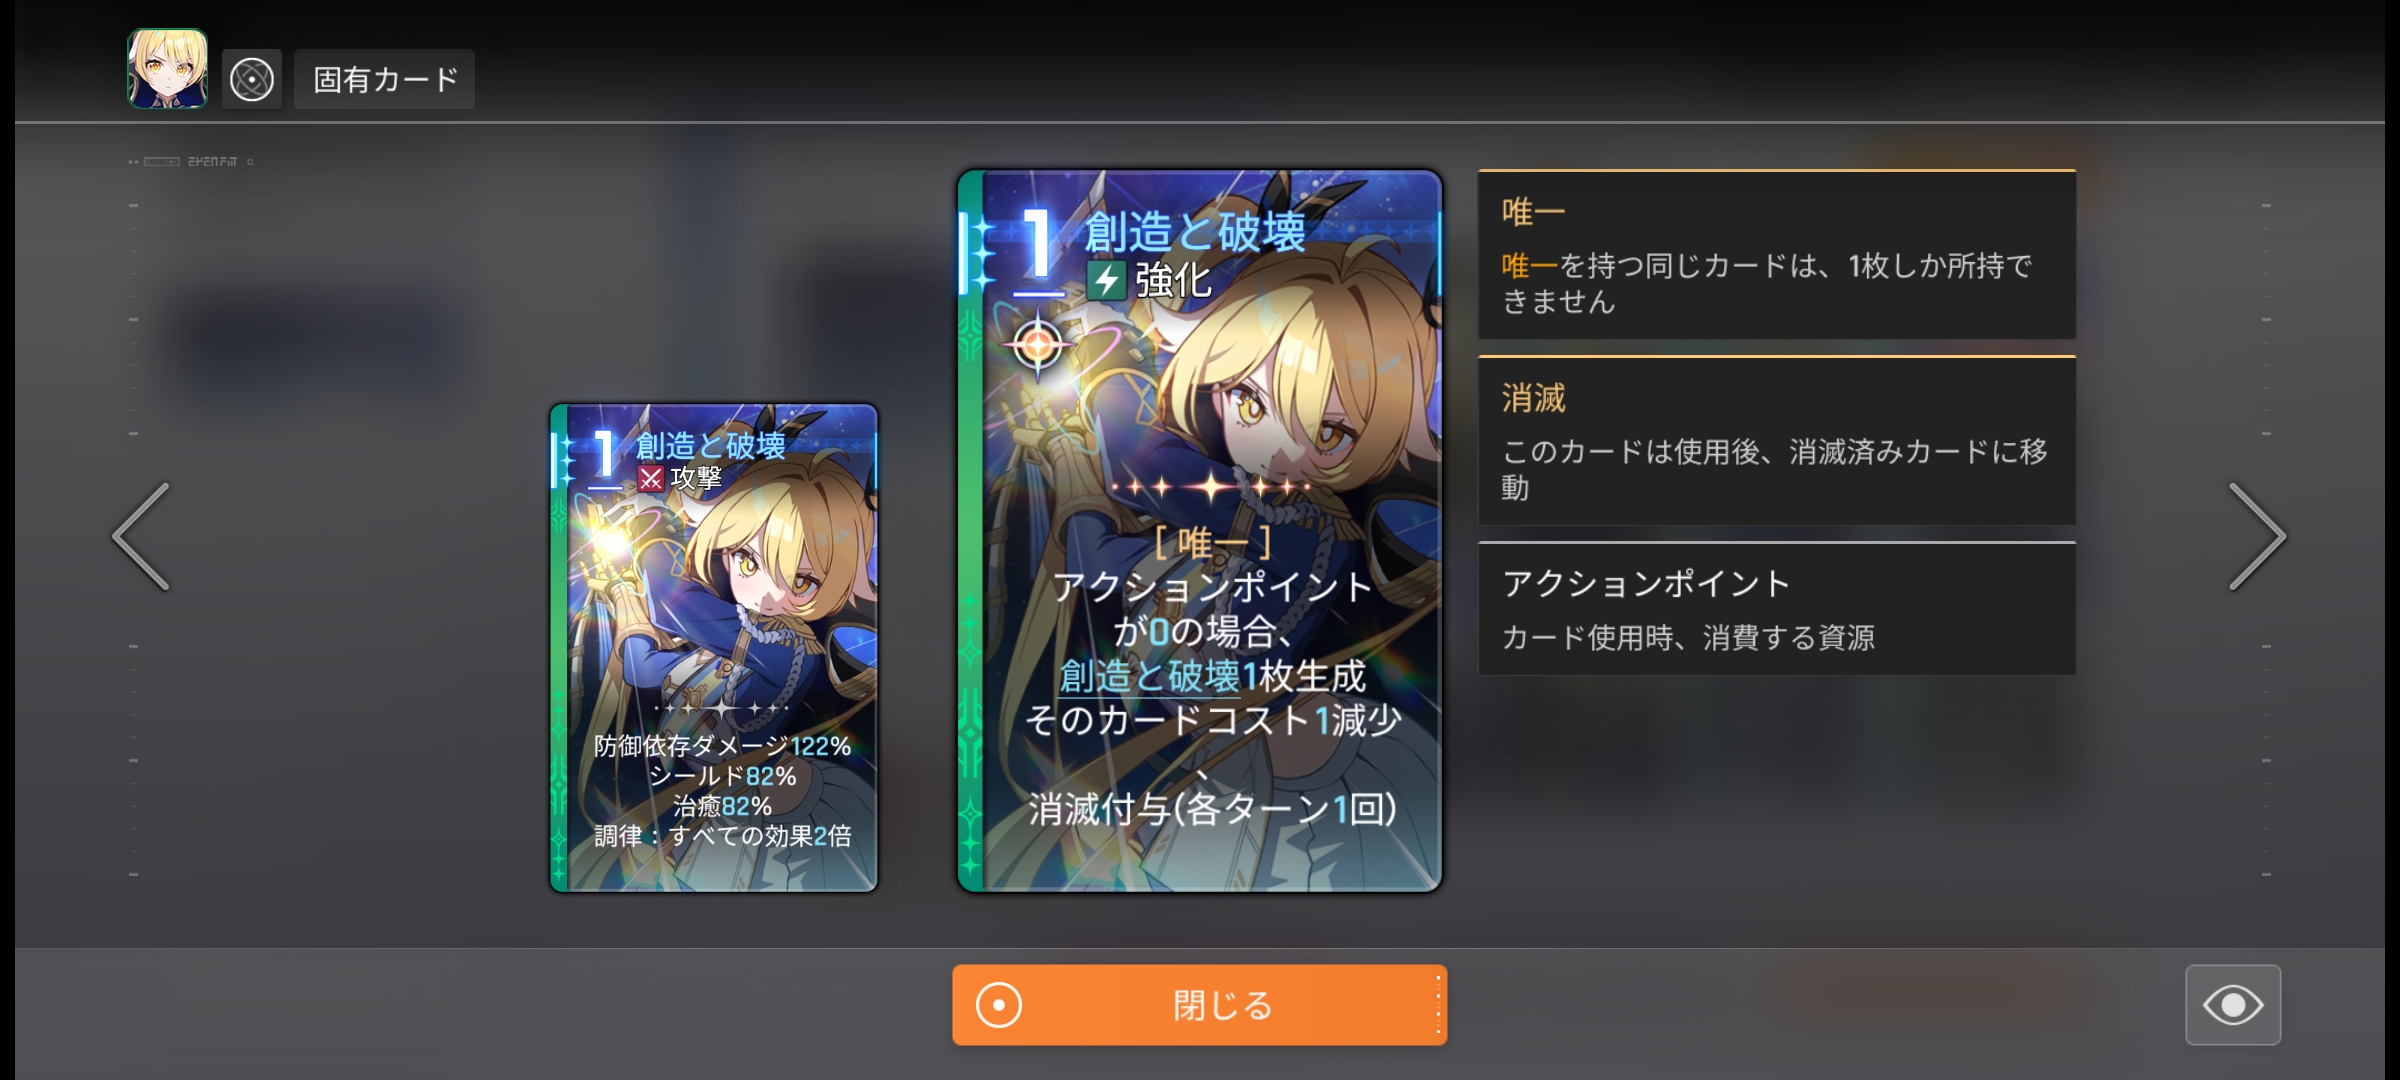This screenshot has height=1080, width=2400.
Task: Click the orange 閉じる button
Action: (x=1199, y=1005)
